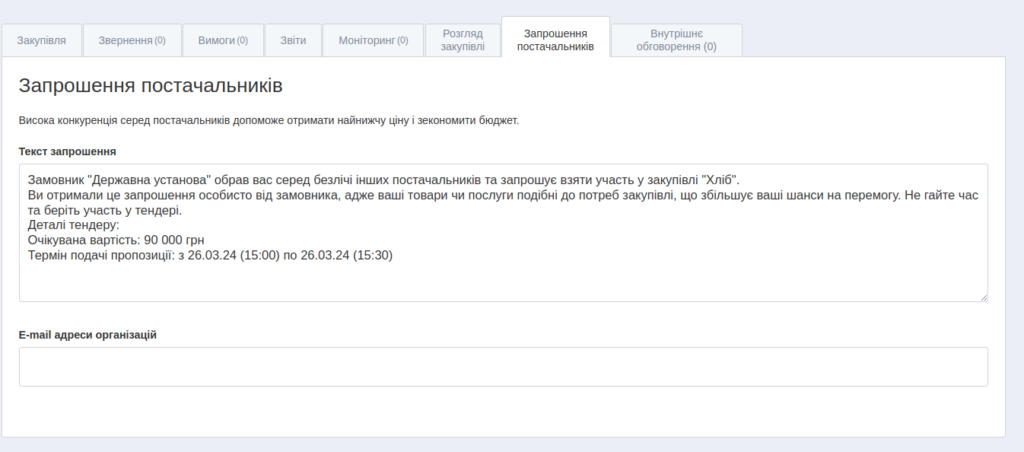
Task: Click the textarea resize handle corner
Action: [x=983, y=297]
